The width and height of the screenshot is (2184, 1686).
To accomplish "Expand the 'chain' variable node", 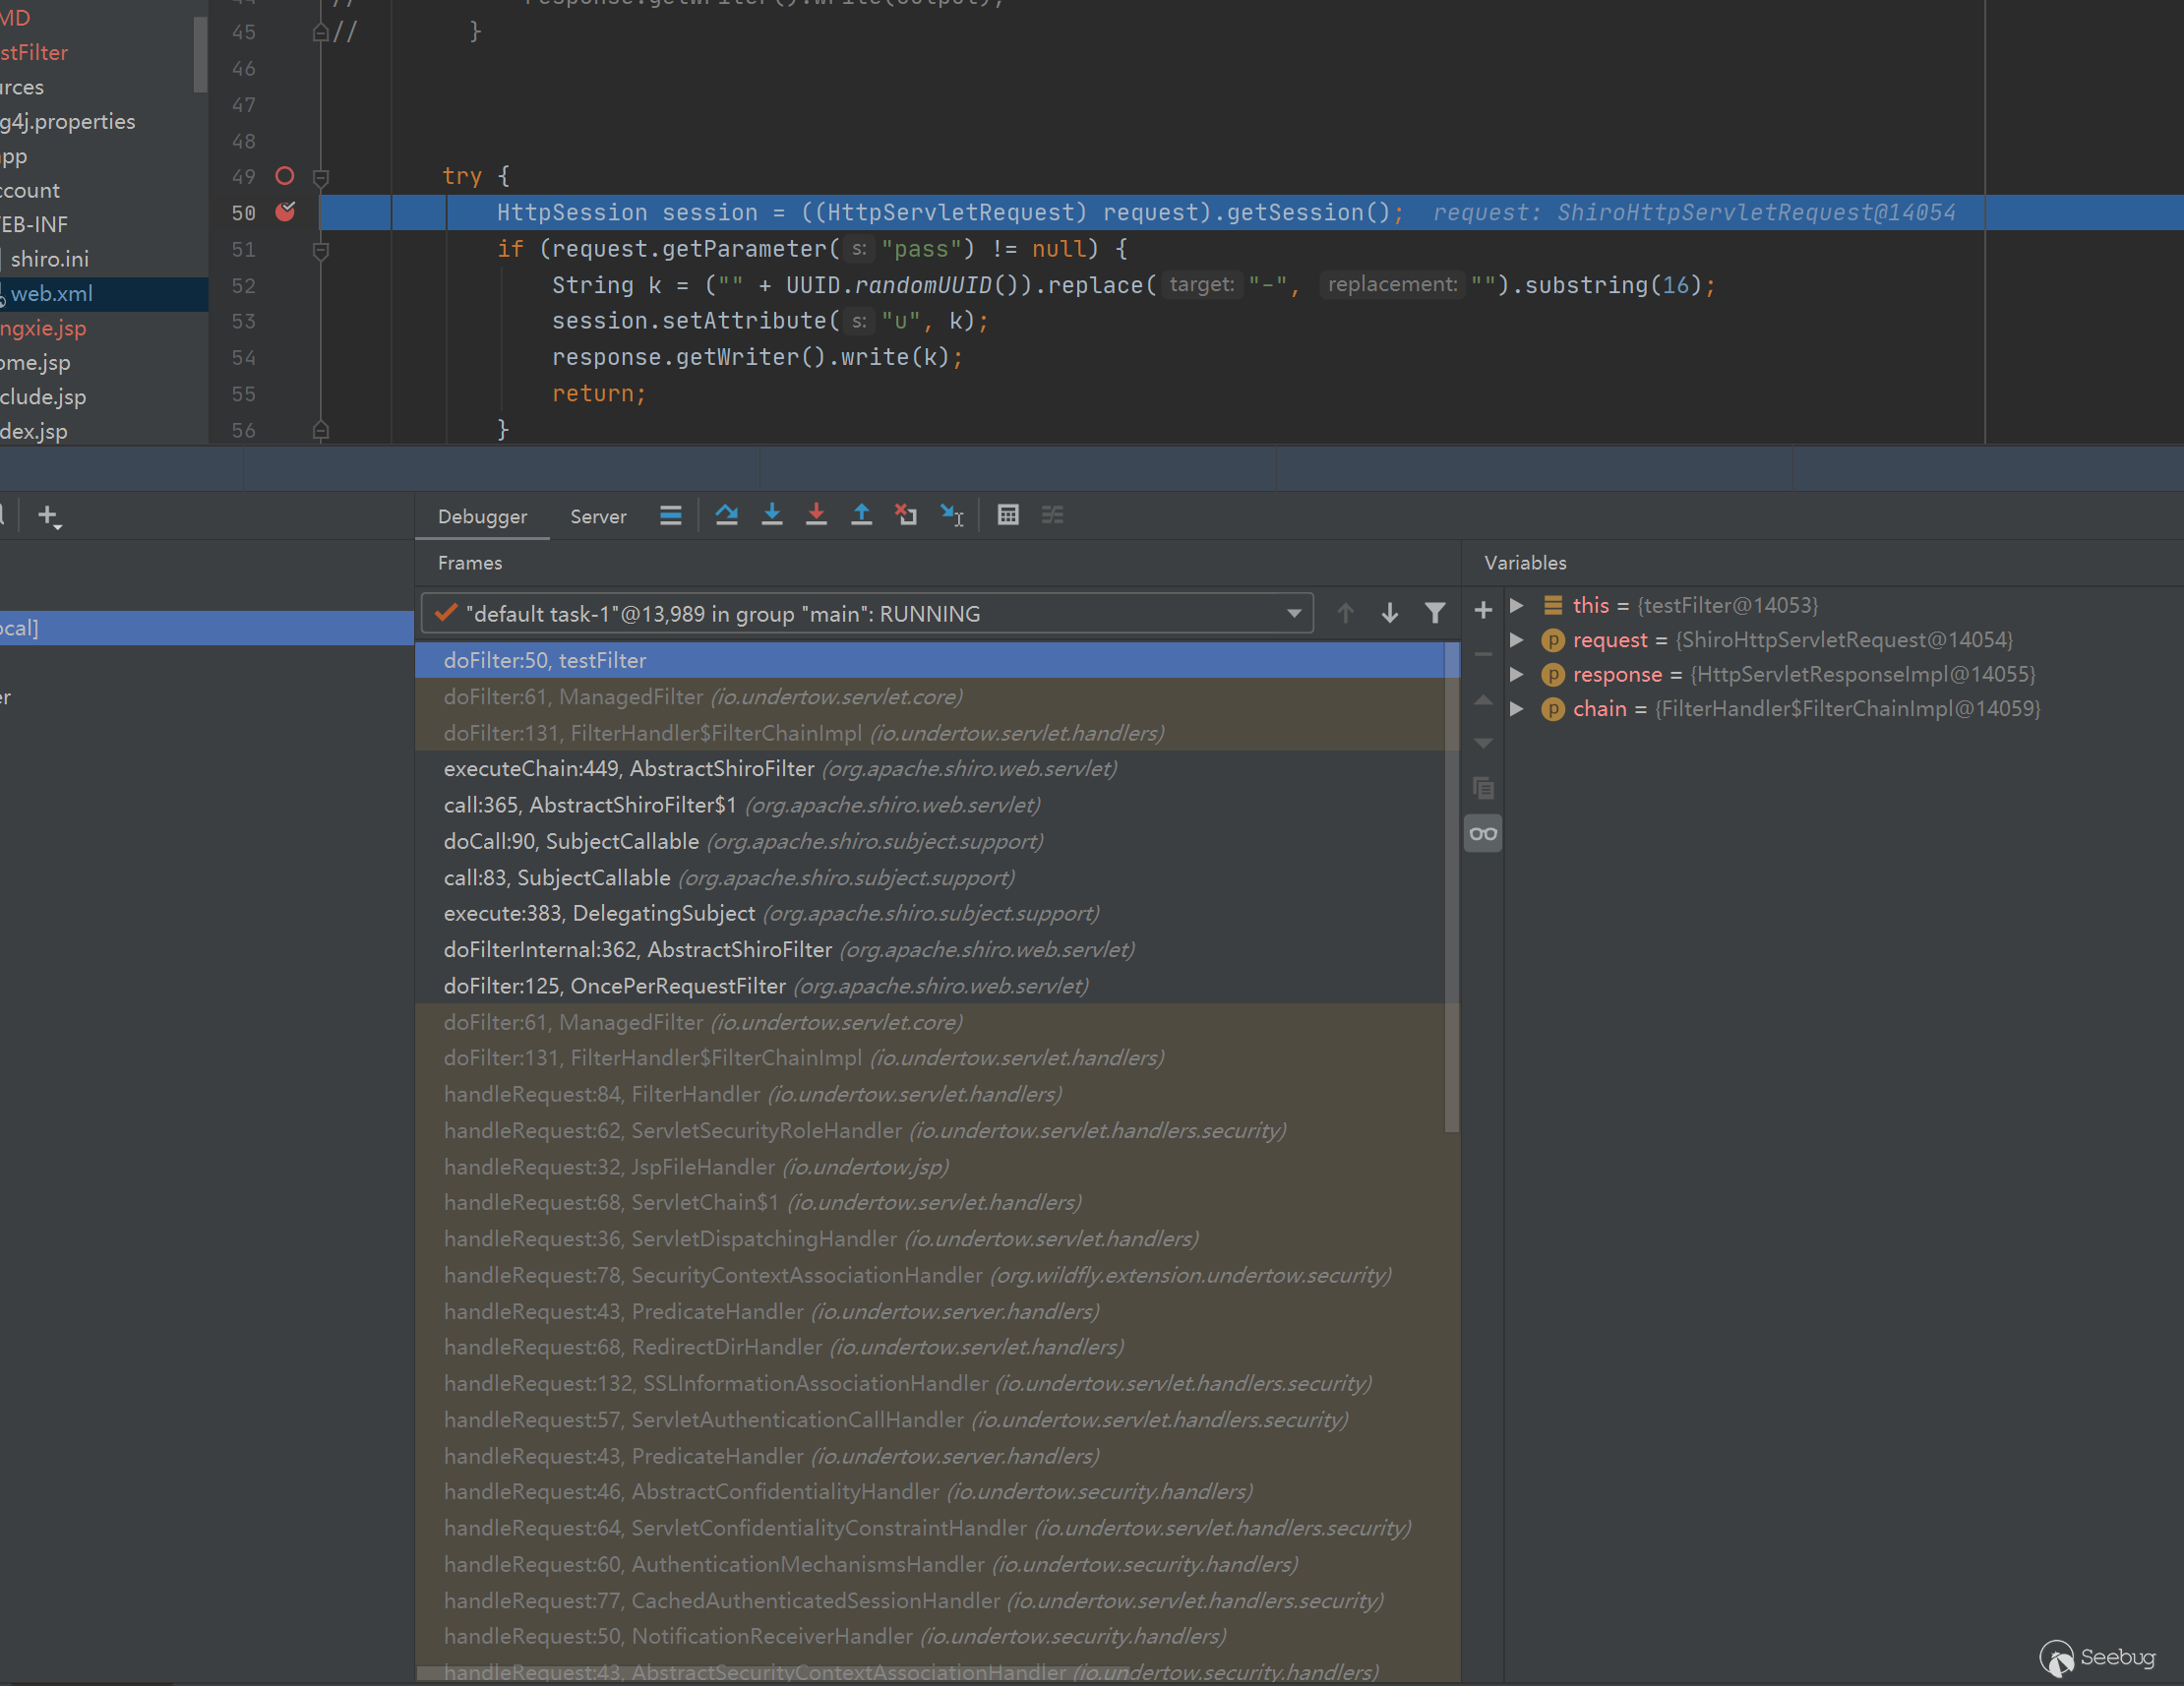I will coord(1517,709).
